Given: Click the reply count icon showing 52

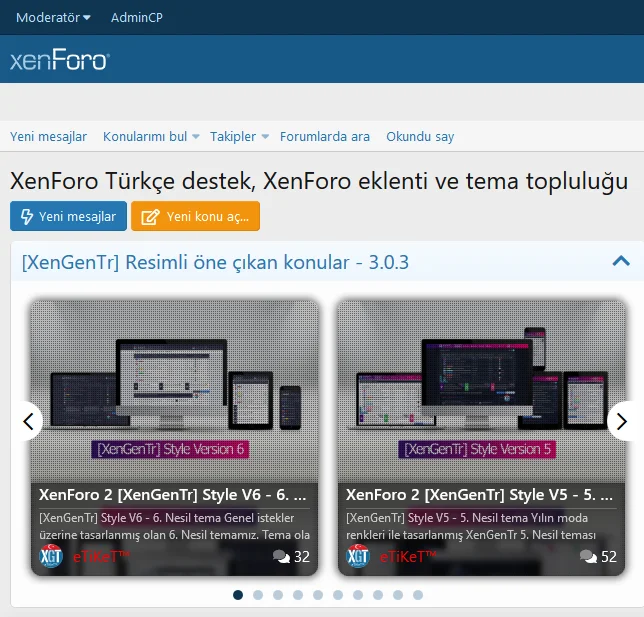Looking at the screenshot, I should tap(588, 557).
